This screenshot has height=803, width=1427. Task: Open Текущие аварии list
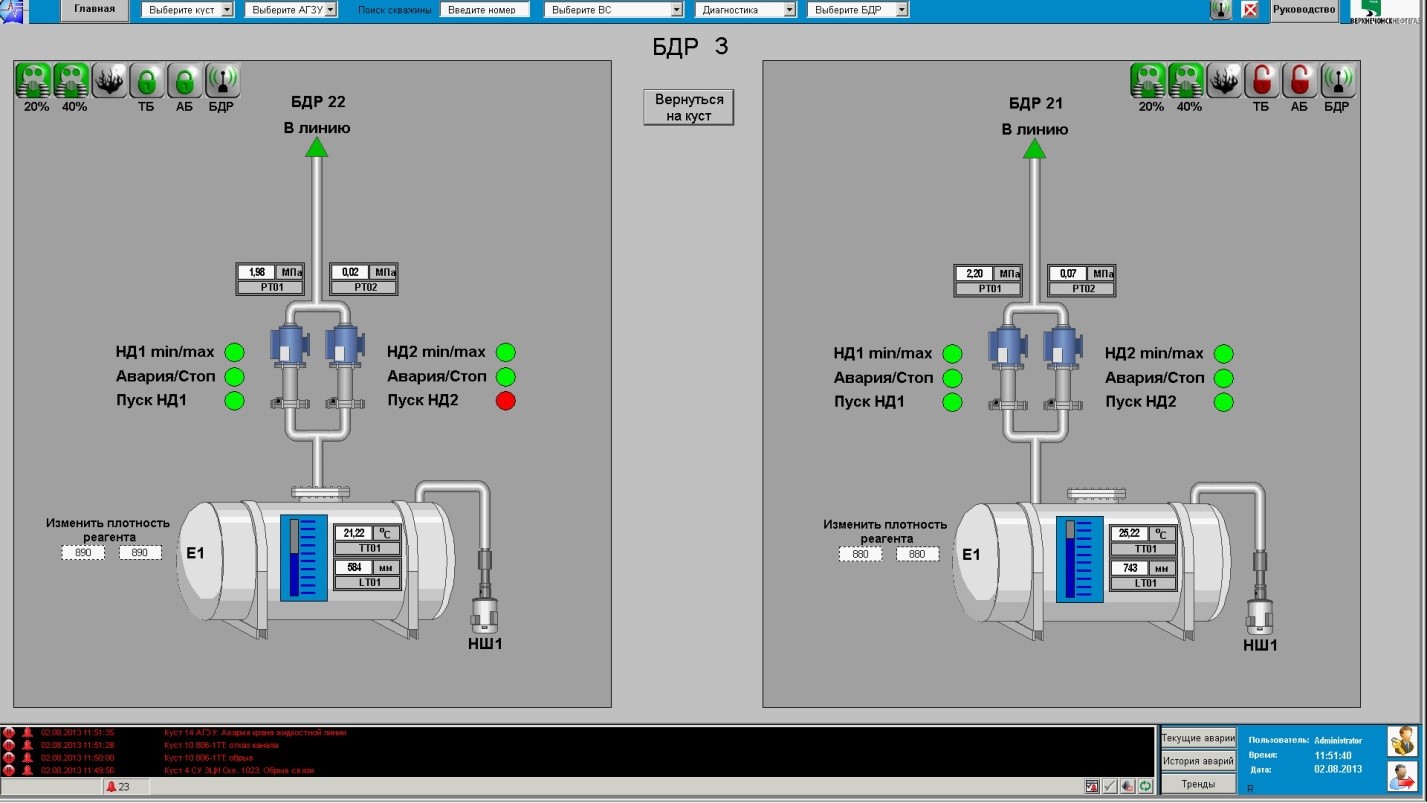(1198, 738)
